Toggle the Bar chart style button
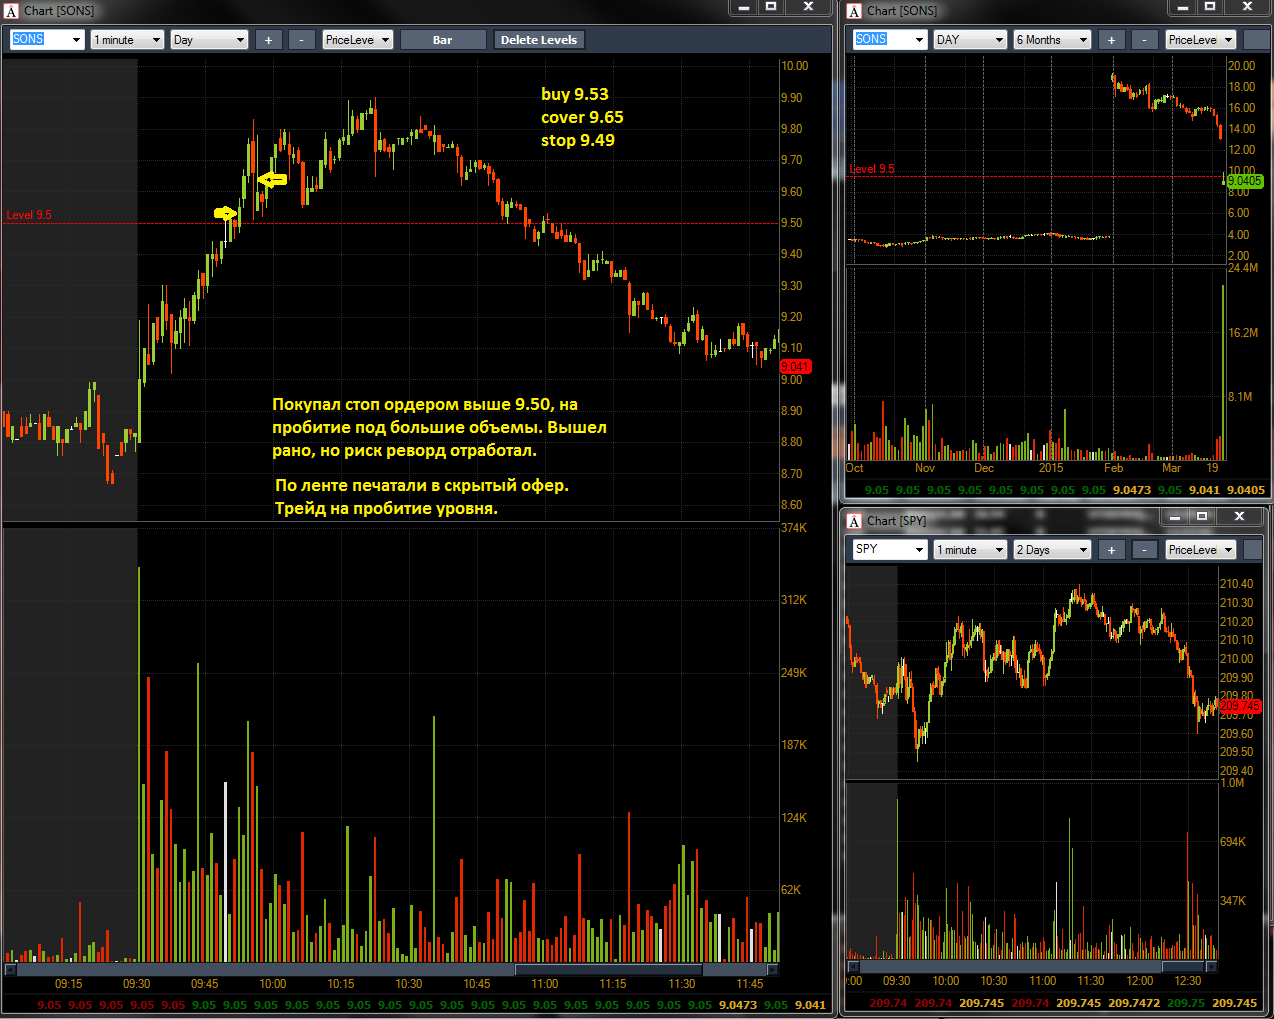 pyautogui.click(x=442, y=40)
